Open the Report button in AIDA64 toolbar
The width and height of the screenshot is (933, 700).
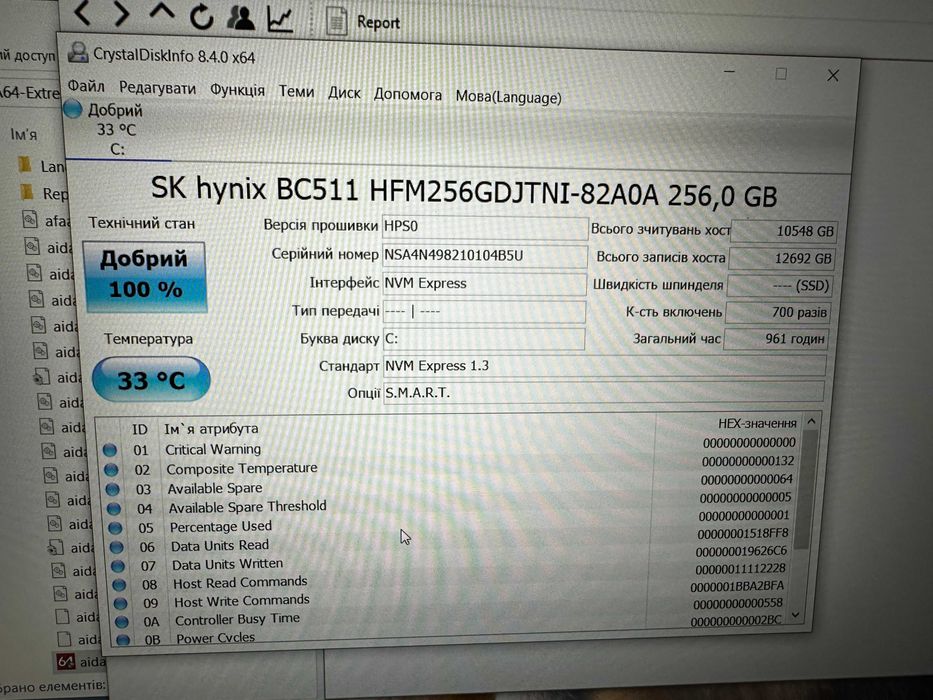363,21
